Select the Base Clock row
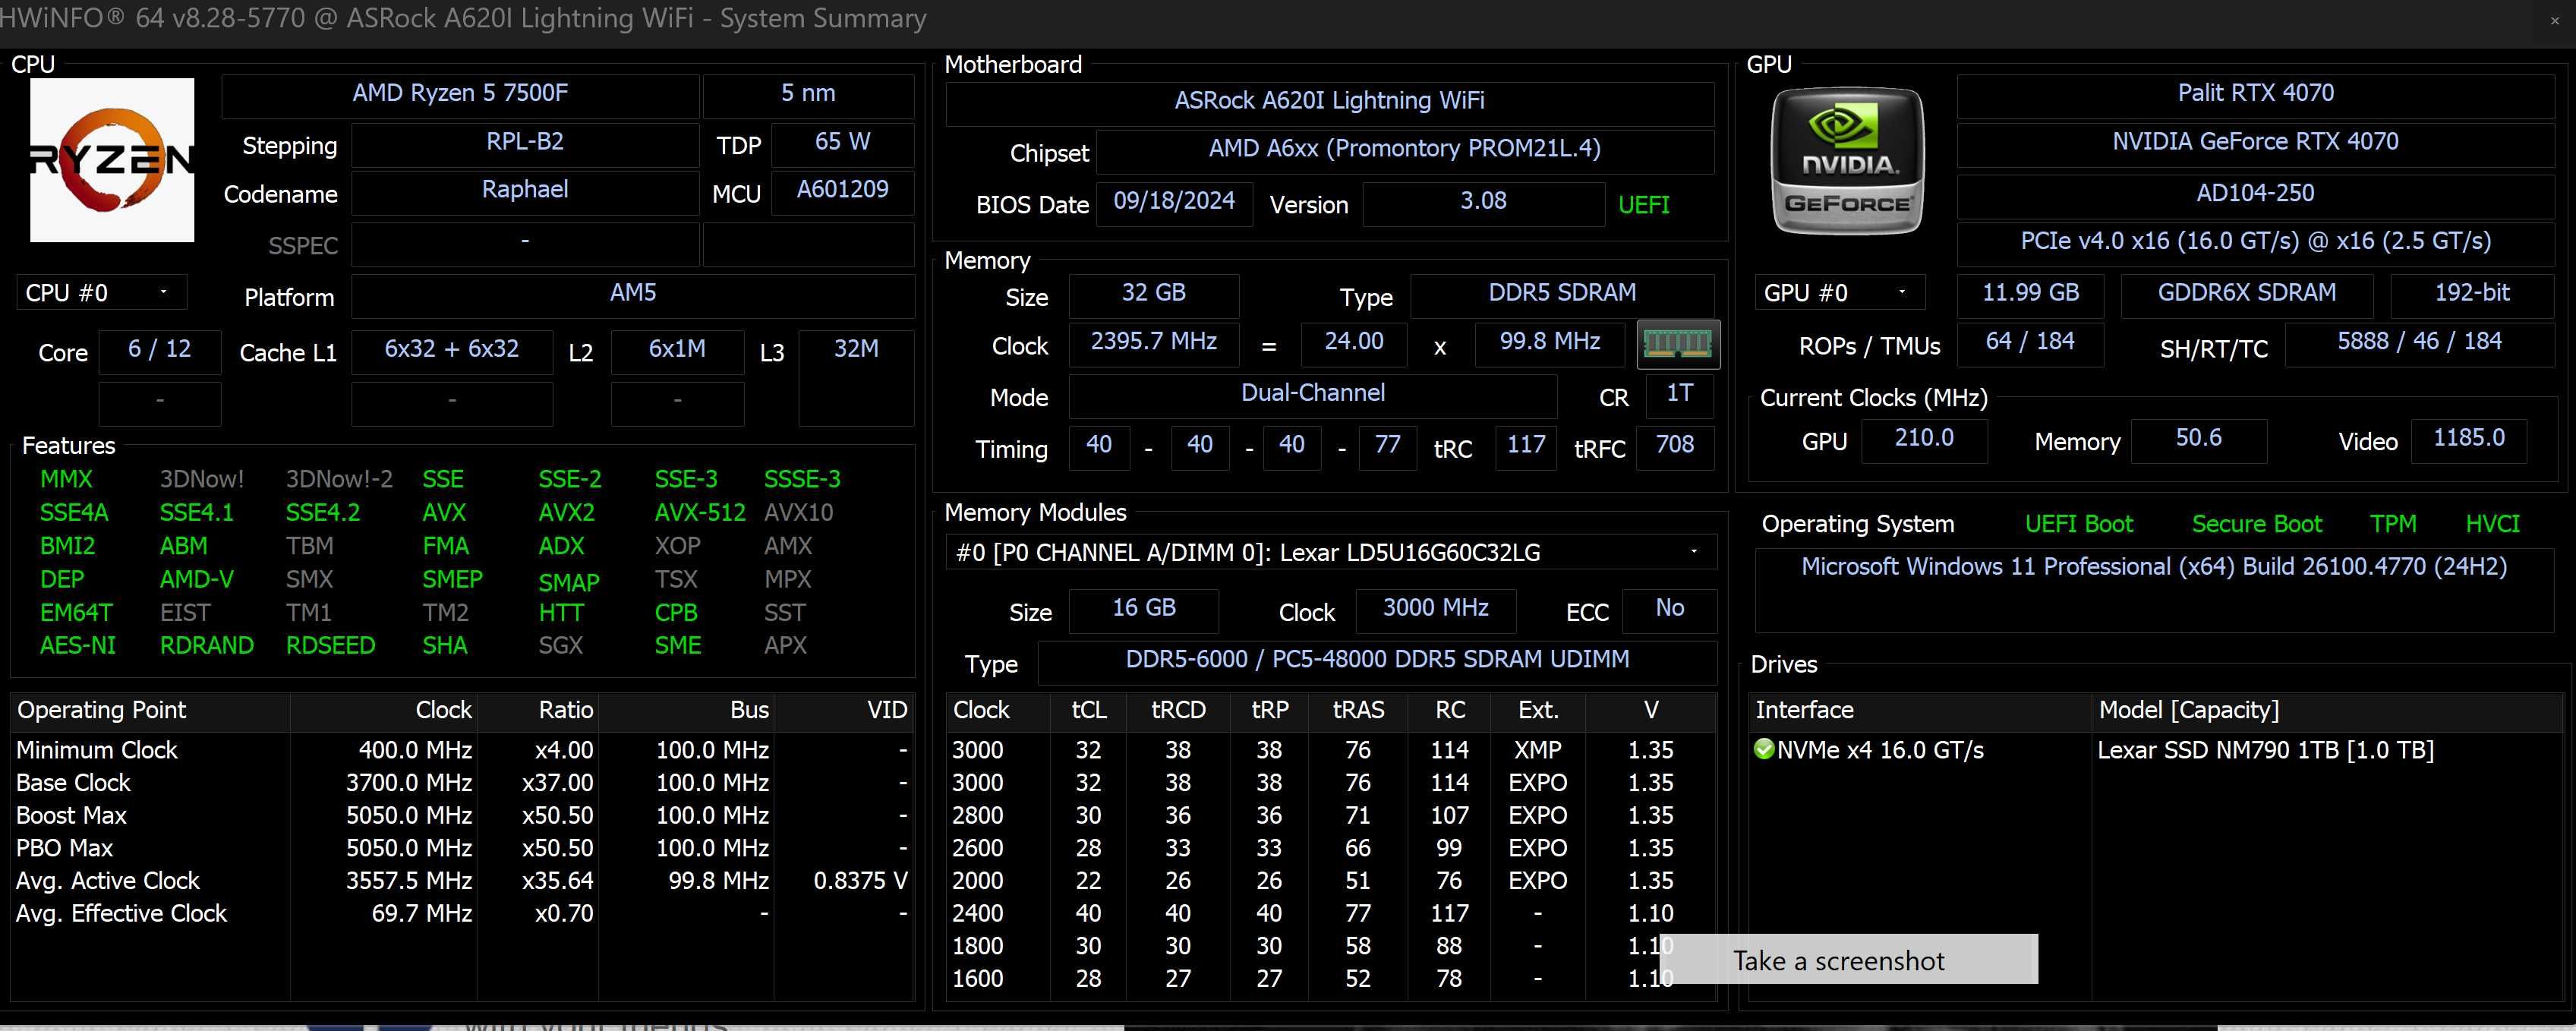2576x1031 pixels. pyautogui.click(x=462, y=782)
